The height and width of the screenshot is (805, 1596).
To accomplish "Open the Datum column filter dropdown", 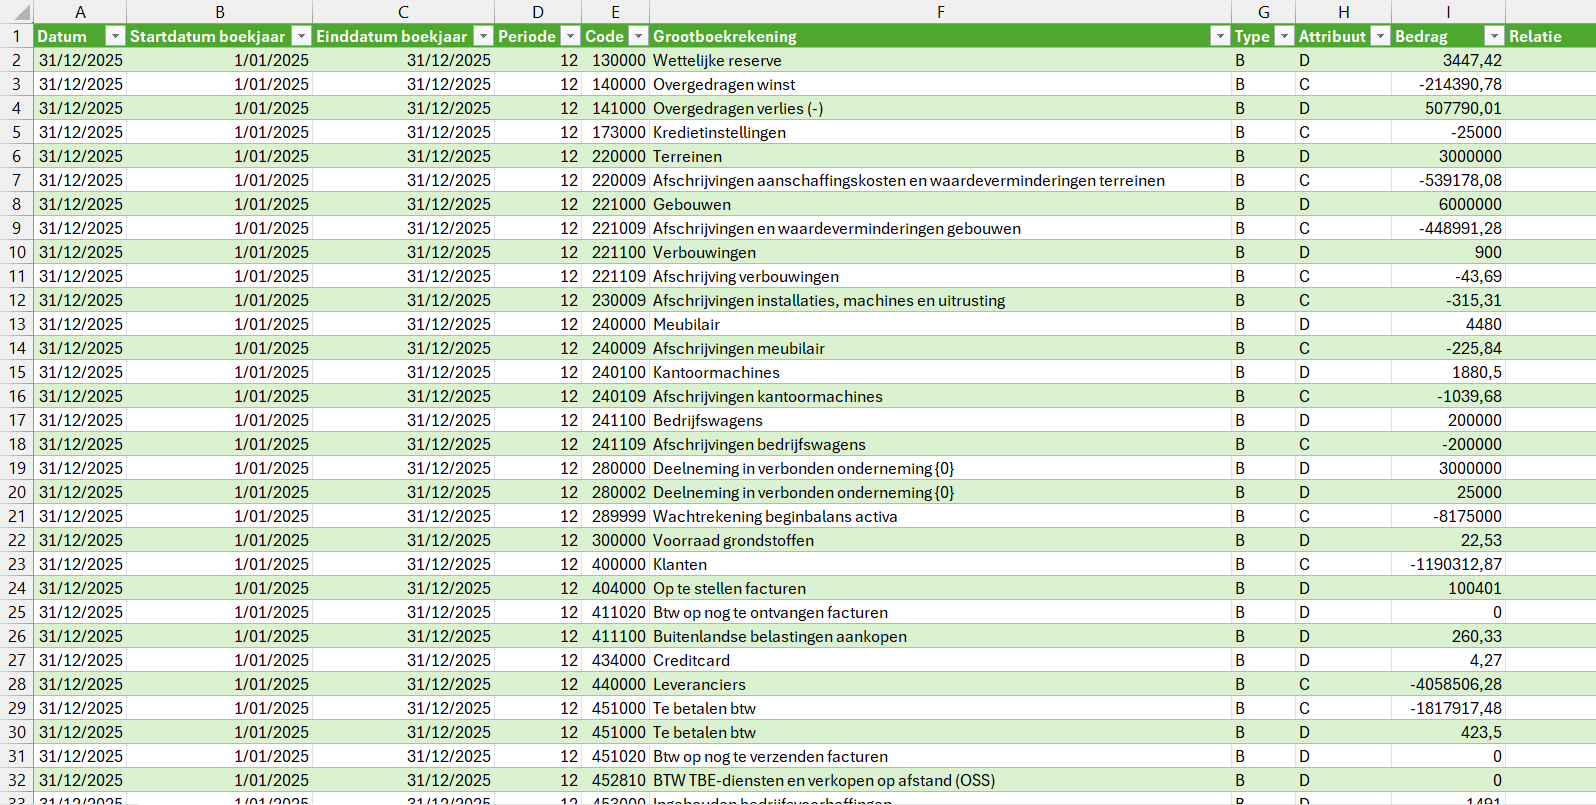I will click(115, 36).
